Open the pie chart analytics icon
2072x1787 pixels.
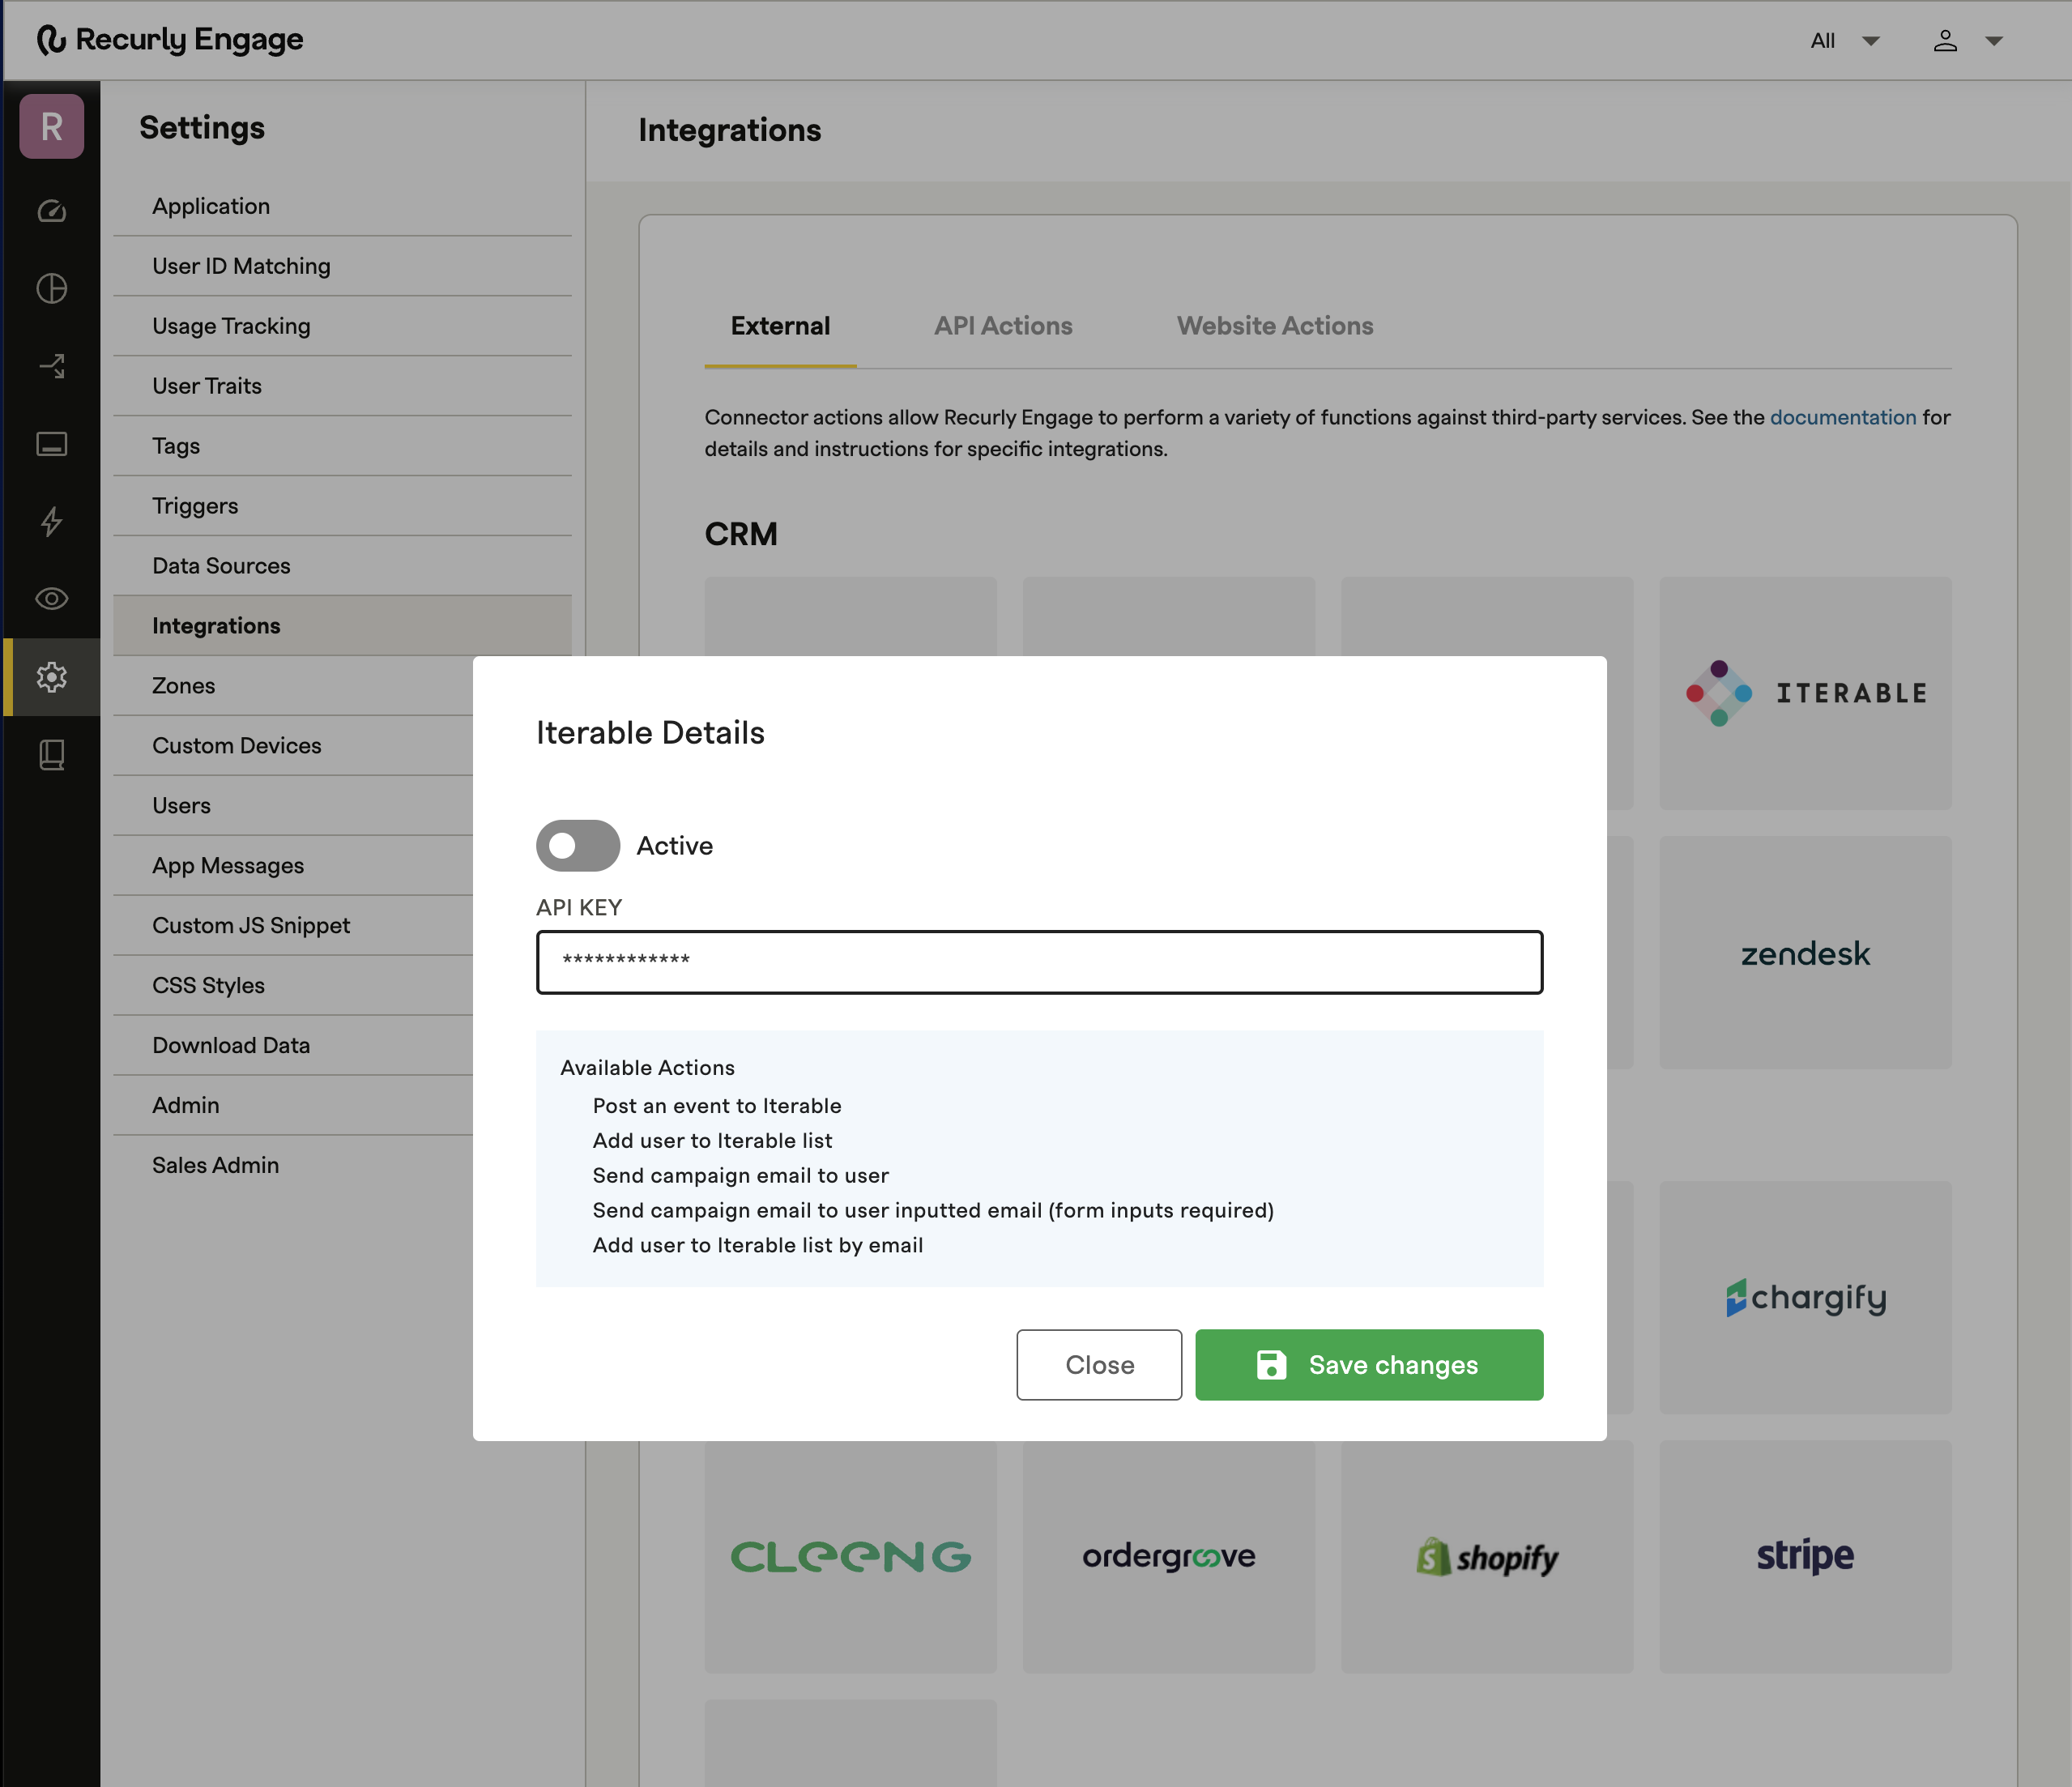[52, 289]
